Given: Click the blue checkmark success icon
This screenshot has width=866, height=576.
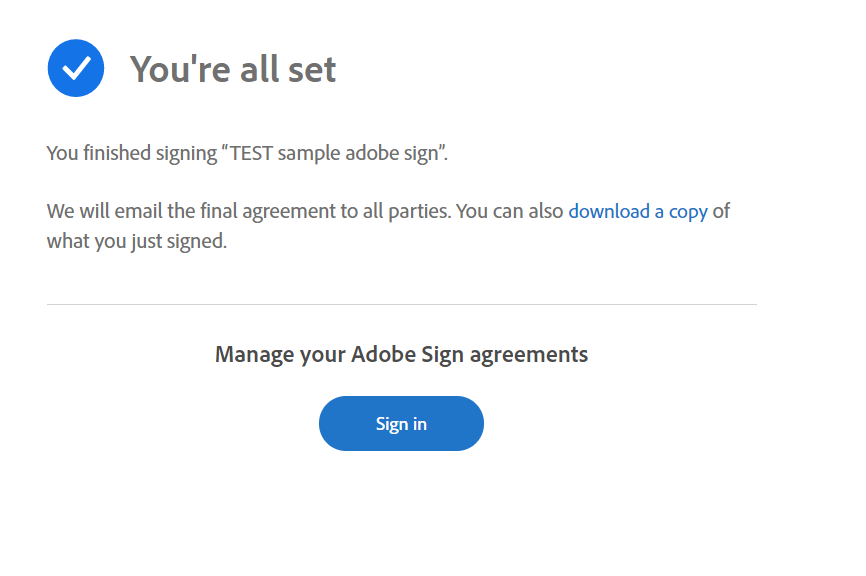Looking at the screenshot, I should pos(76,68).
